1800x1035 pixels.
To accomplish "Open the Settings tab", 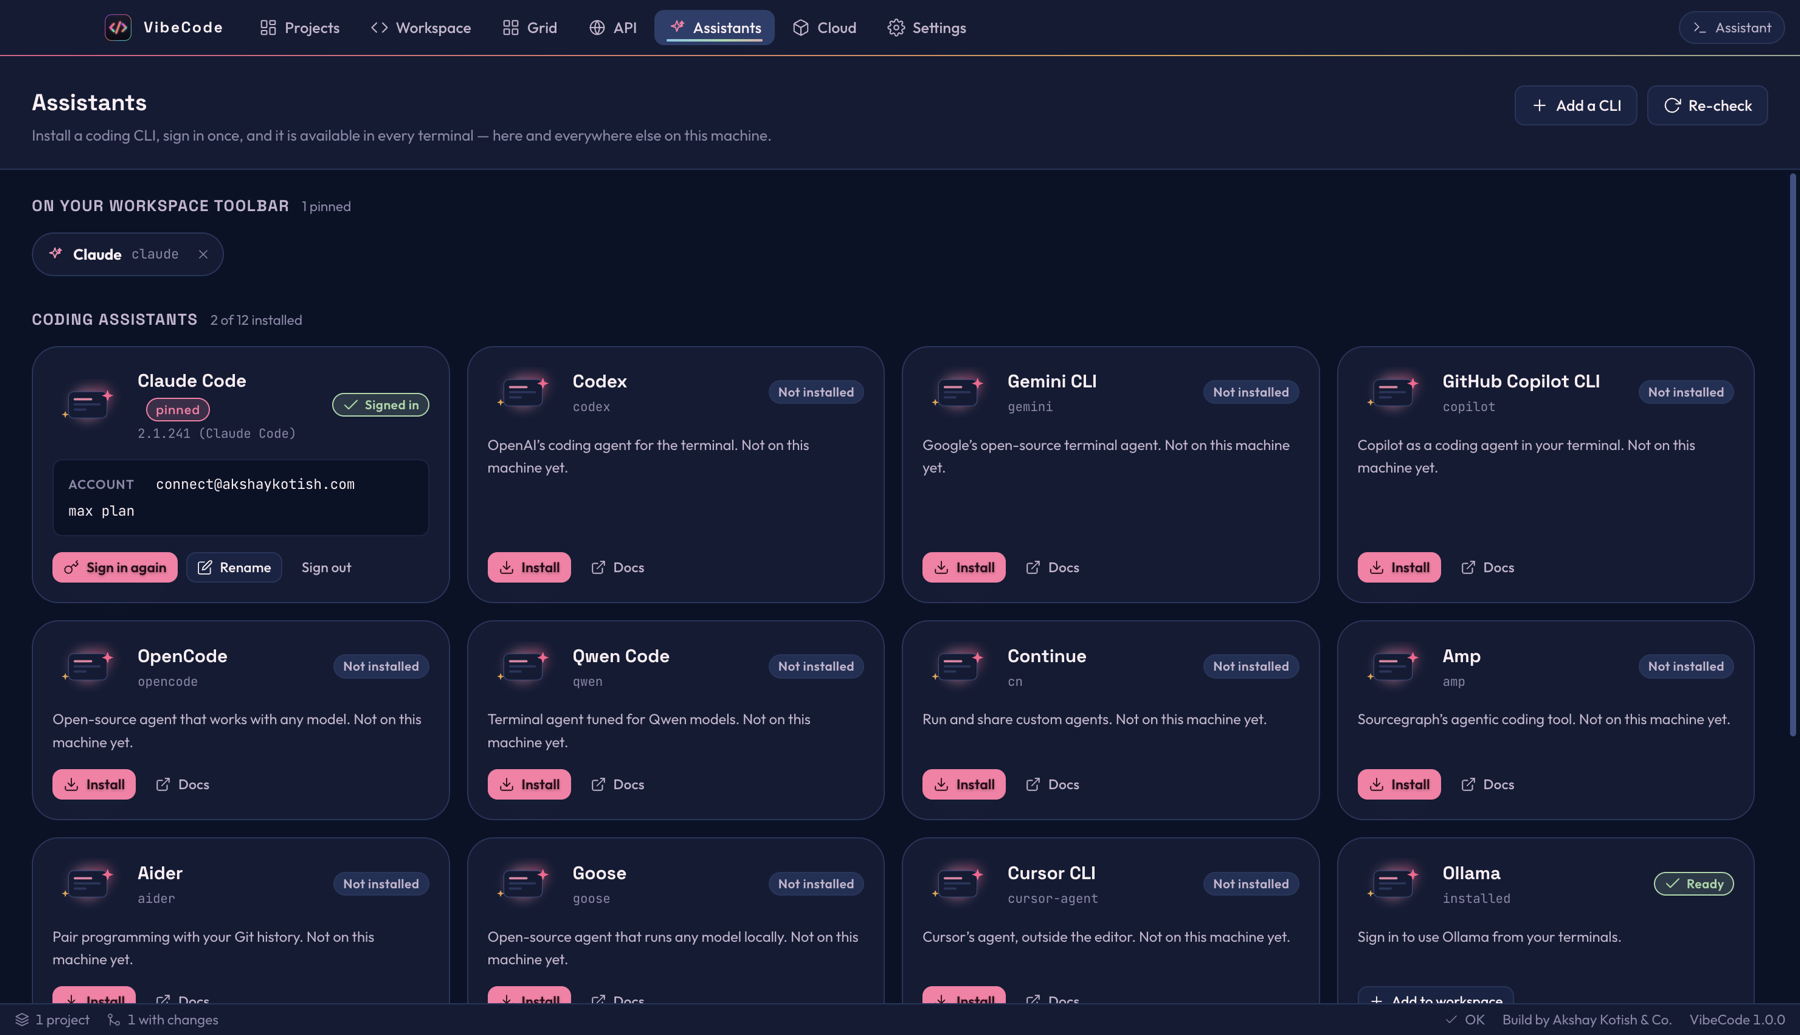I will [926, 27].
